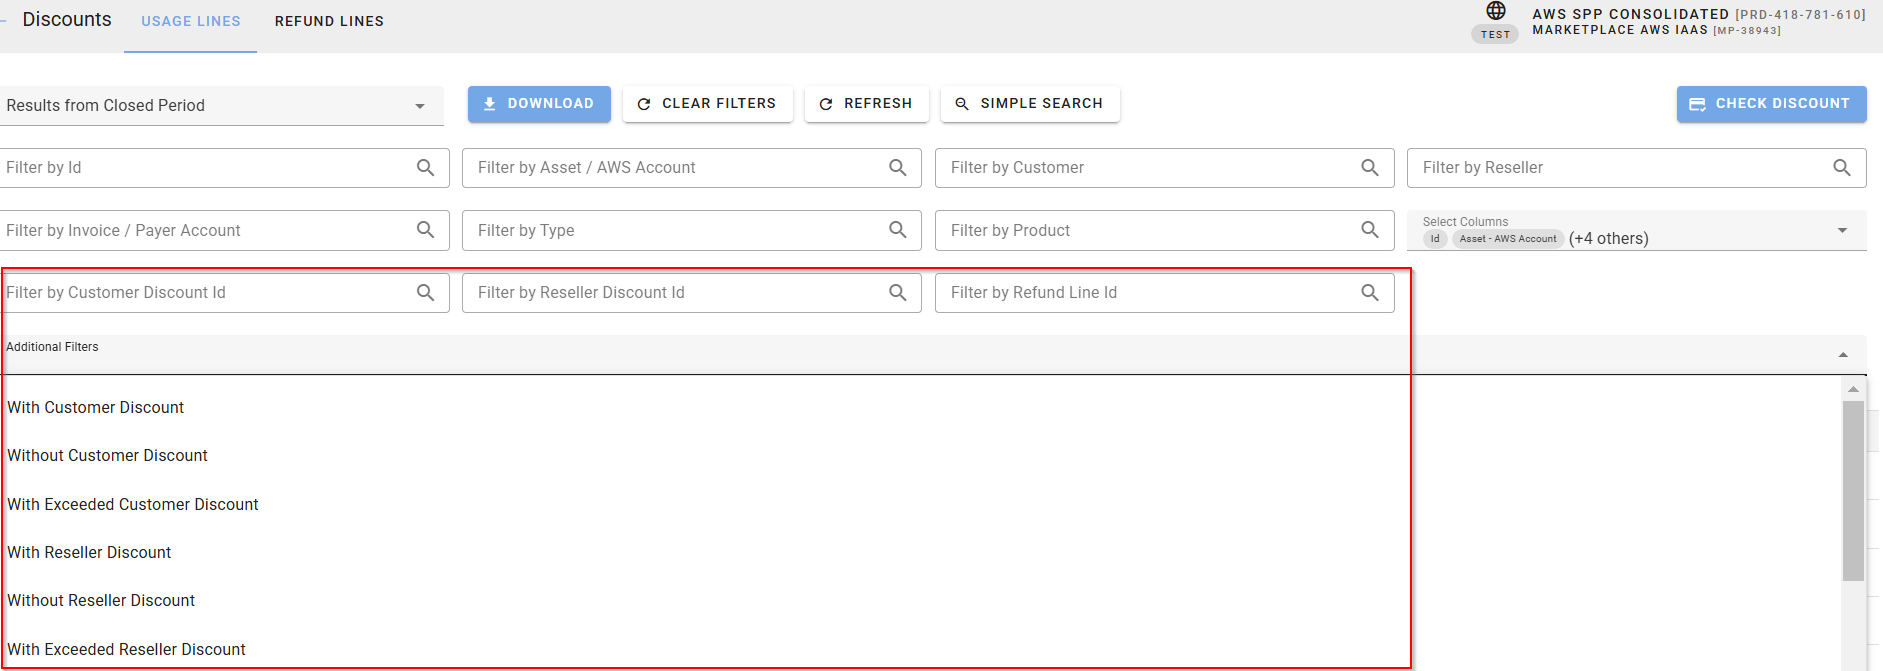Image resolution: width=1883 pixels, height=671 pixels.
Task: Select With Exceeded Customer Discount option
Action: (133, 505)
